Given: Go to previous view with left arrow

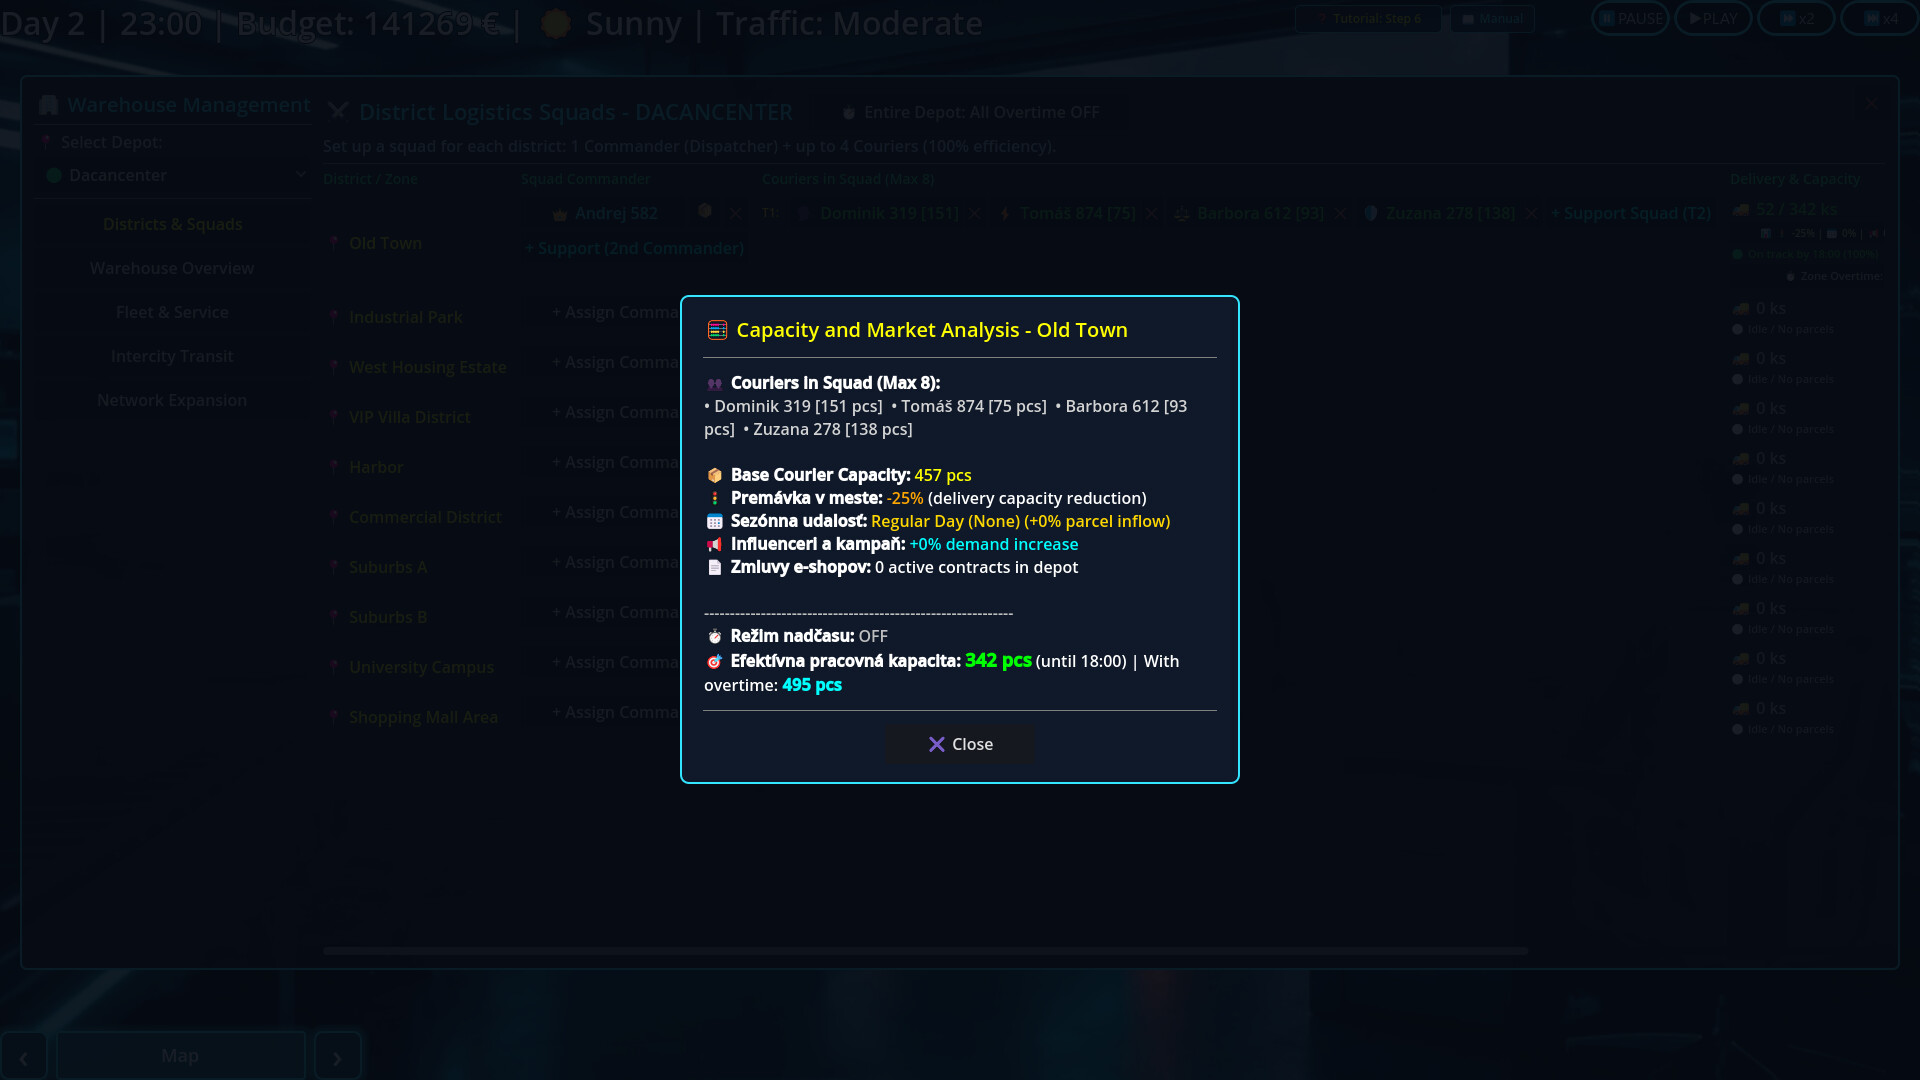Looking at the screenshot, I should tap(23, 1057).
